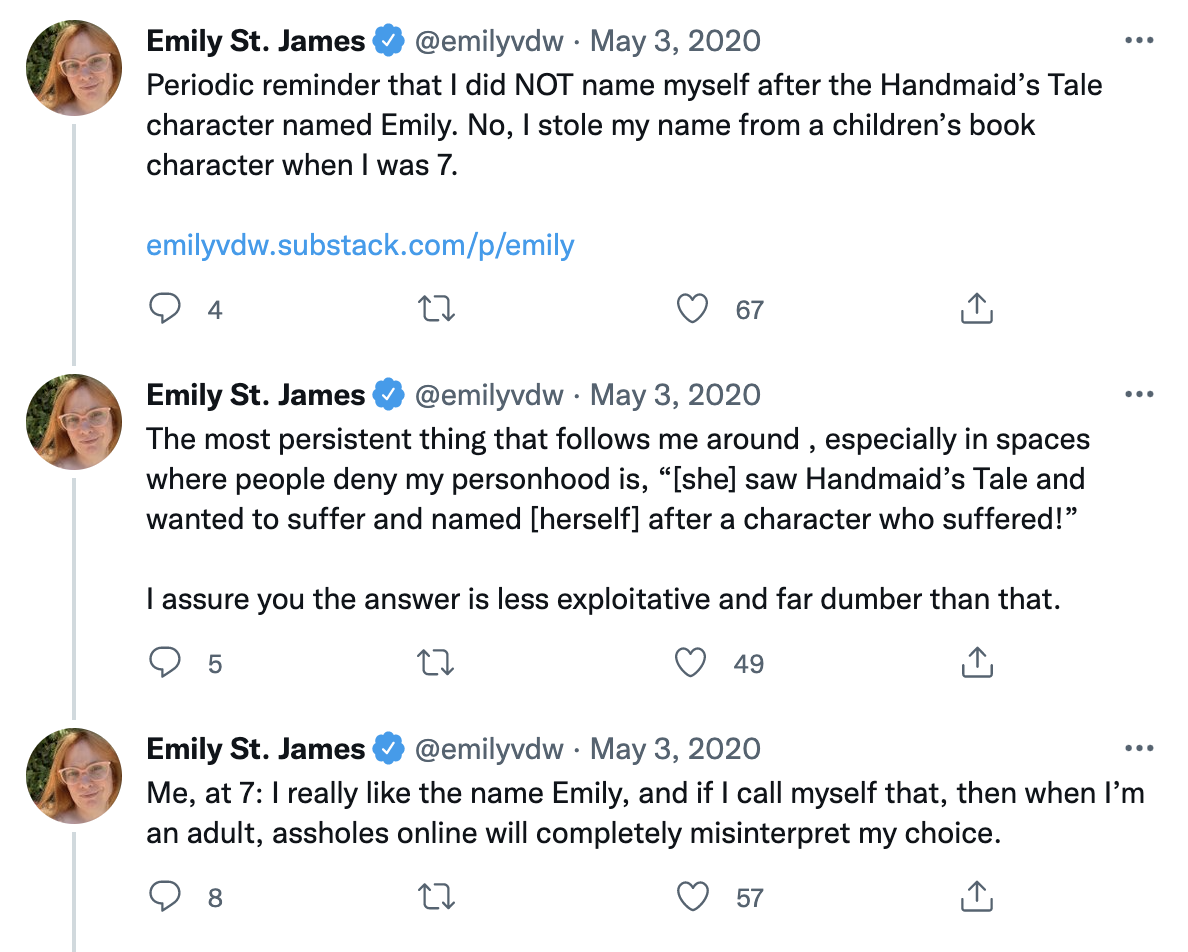Like the first tweet with 67 likes
This screenshot has height=952, width=1188.
(x=692, y=309)
